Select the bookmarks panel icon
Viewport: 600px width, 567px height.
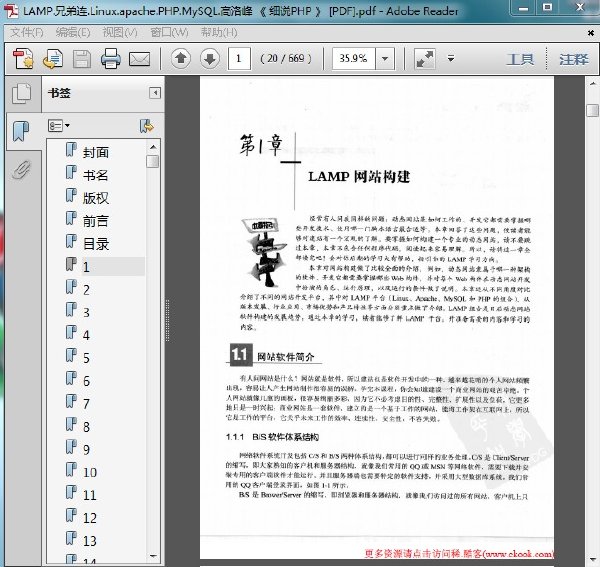(21, 131)
